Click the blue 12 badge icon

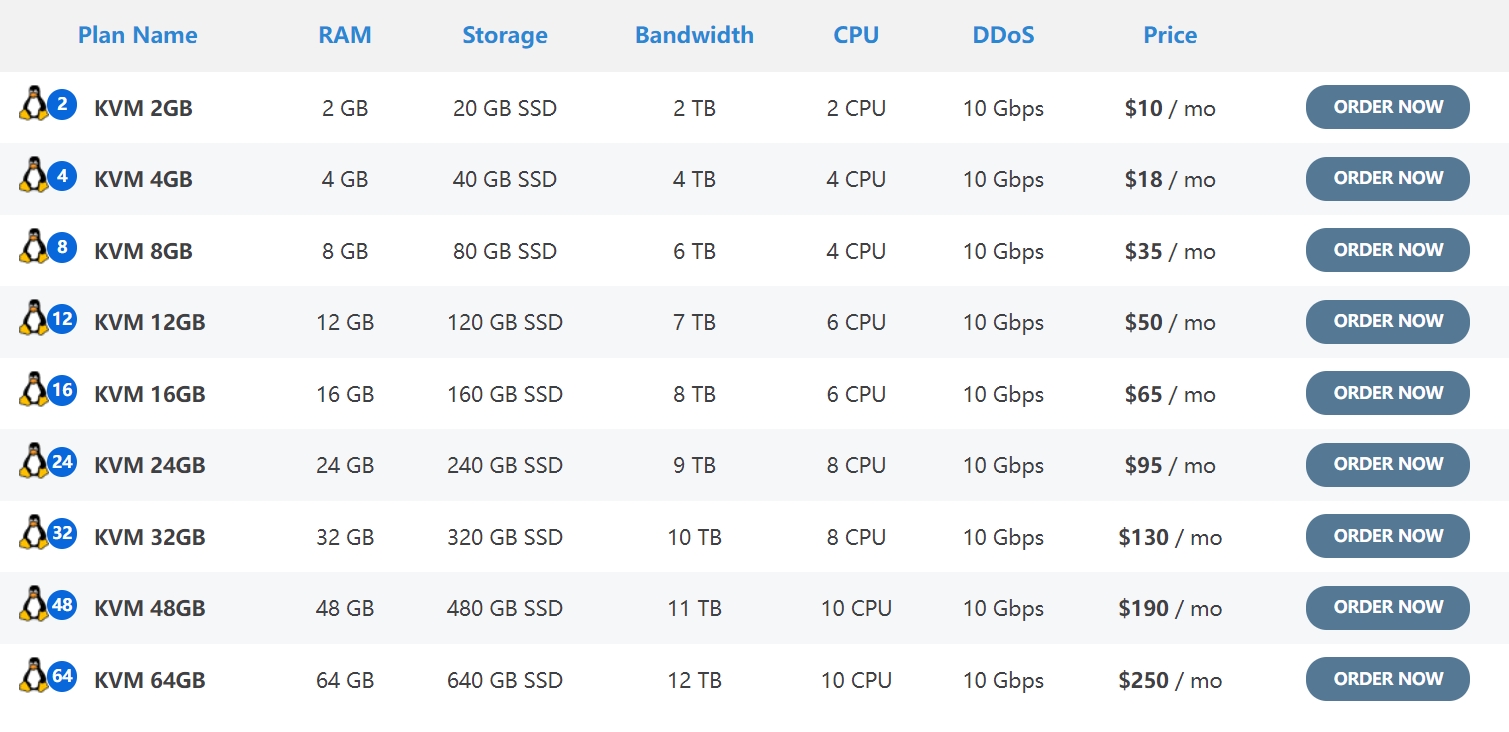coord(62,319)
